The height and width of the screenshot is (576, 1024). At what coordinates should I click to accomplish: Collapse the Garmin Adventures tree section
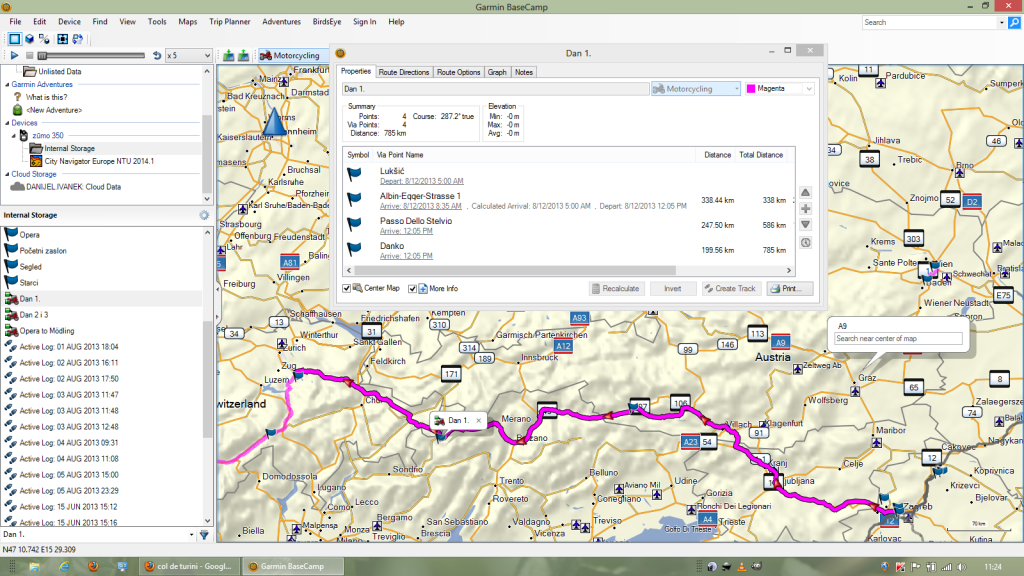tap(7, 84)
